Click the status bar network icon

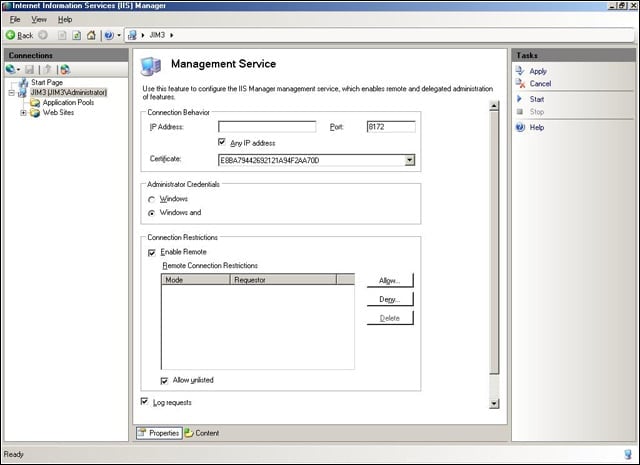tap(628, 454)
